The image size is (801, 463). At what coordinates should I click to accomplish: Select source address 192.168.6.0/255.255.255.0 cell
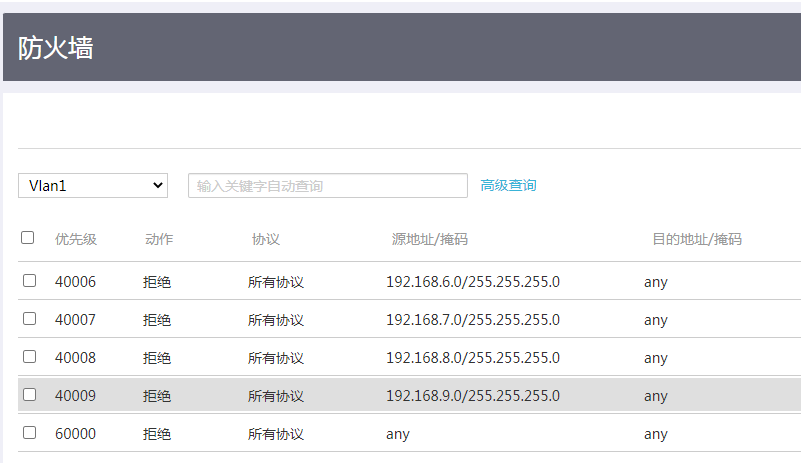(x=473, y=282)
